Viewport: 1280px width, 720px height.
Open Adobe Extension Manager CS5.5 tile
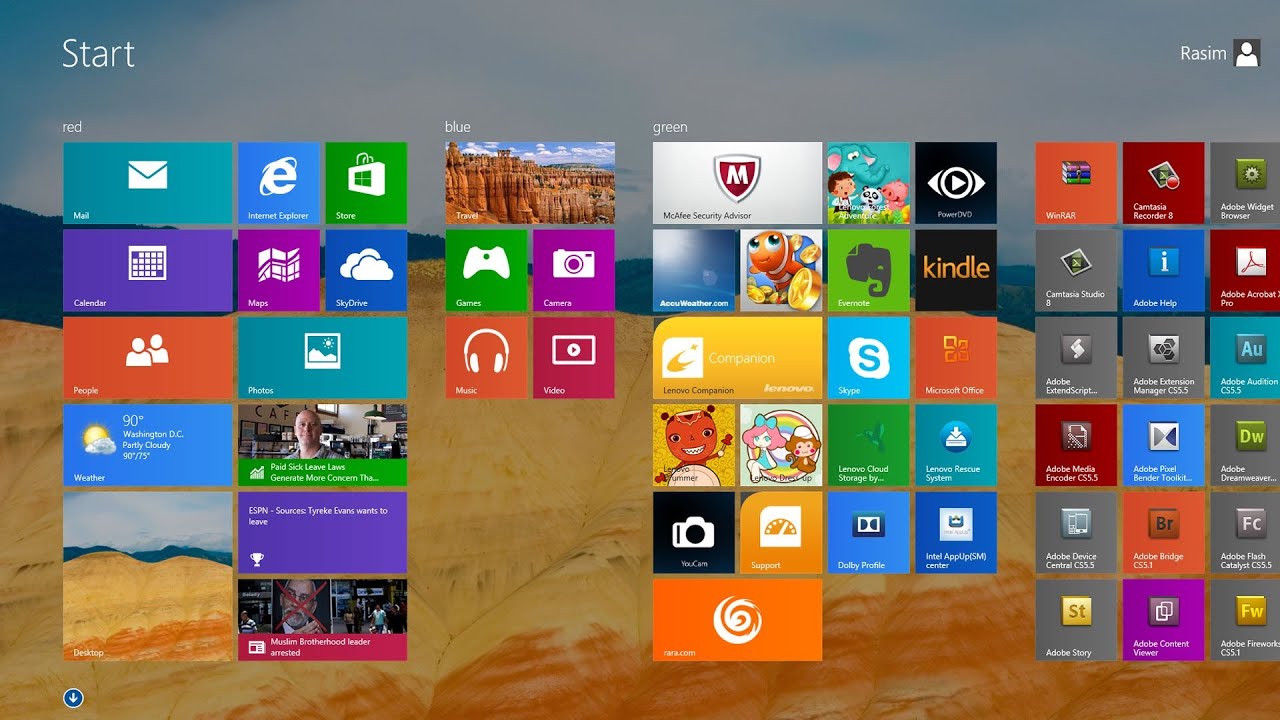(x=1164, y=358)
